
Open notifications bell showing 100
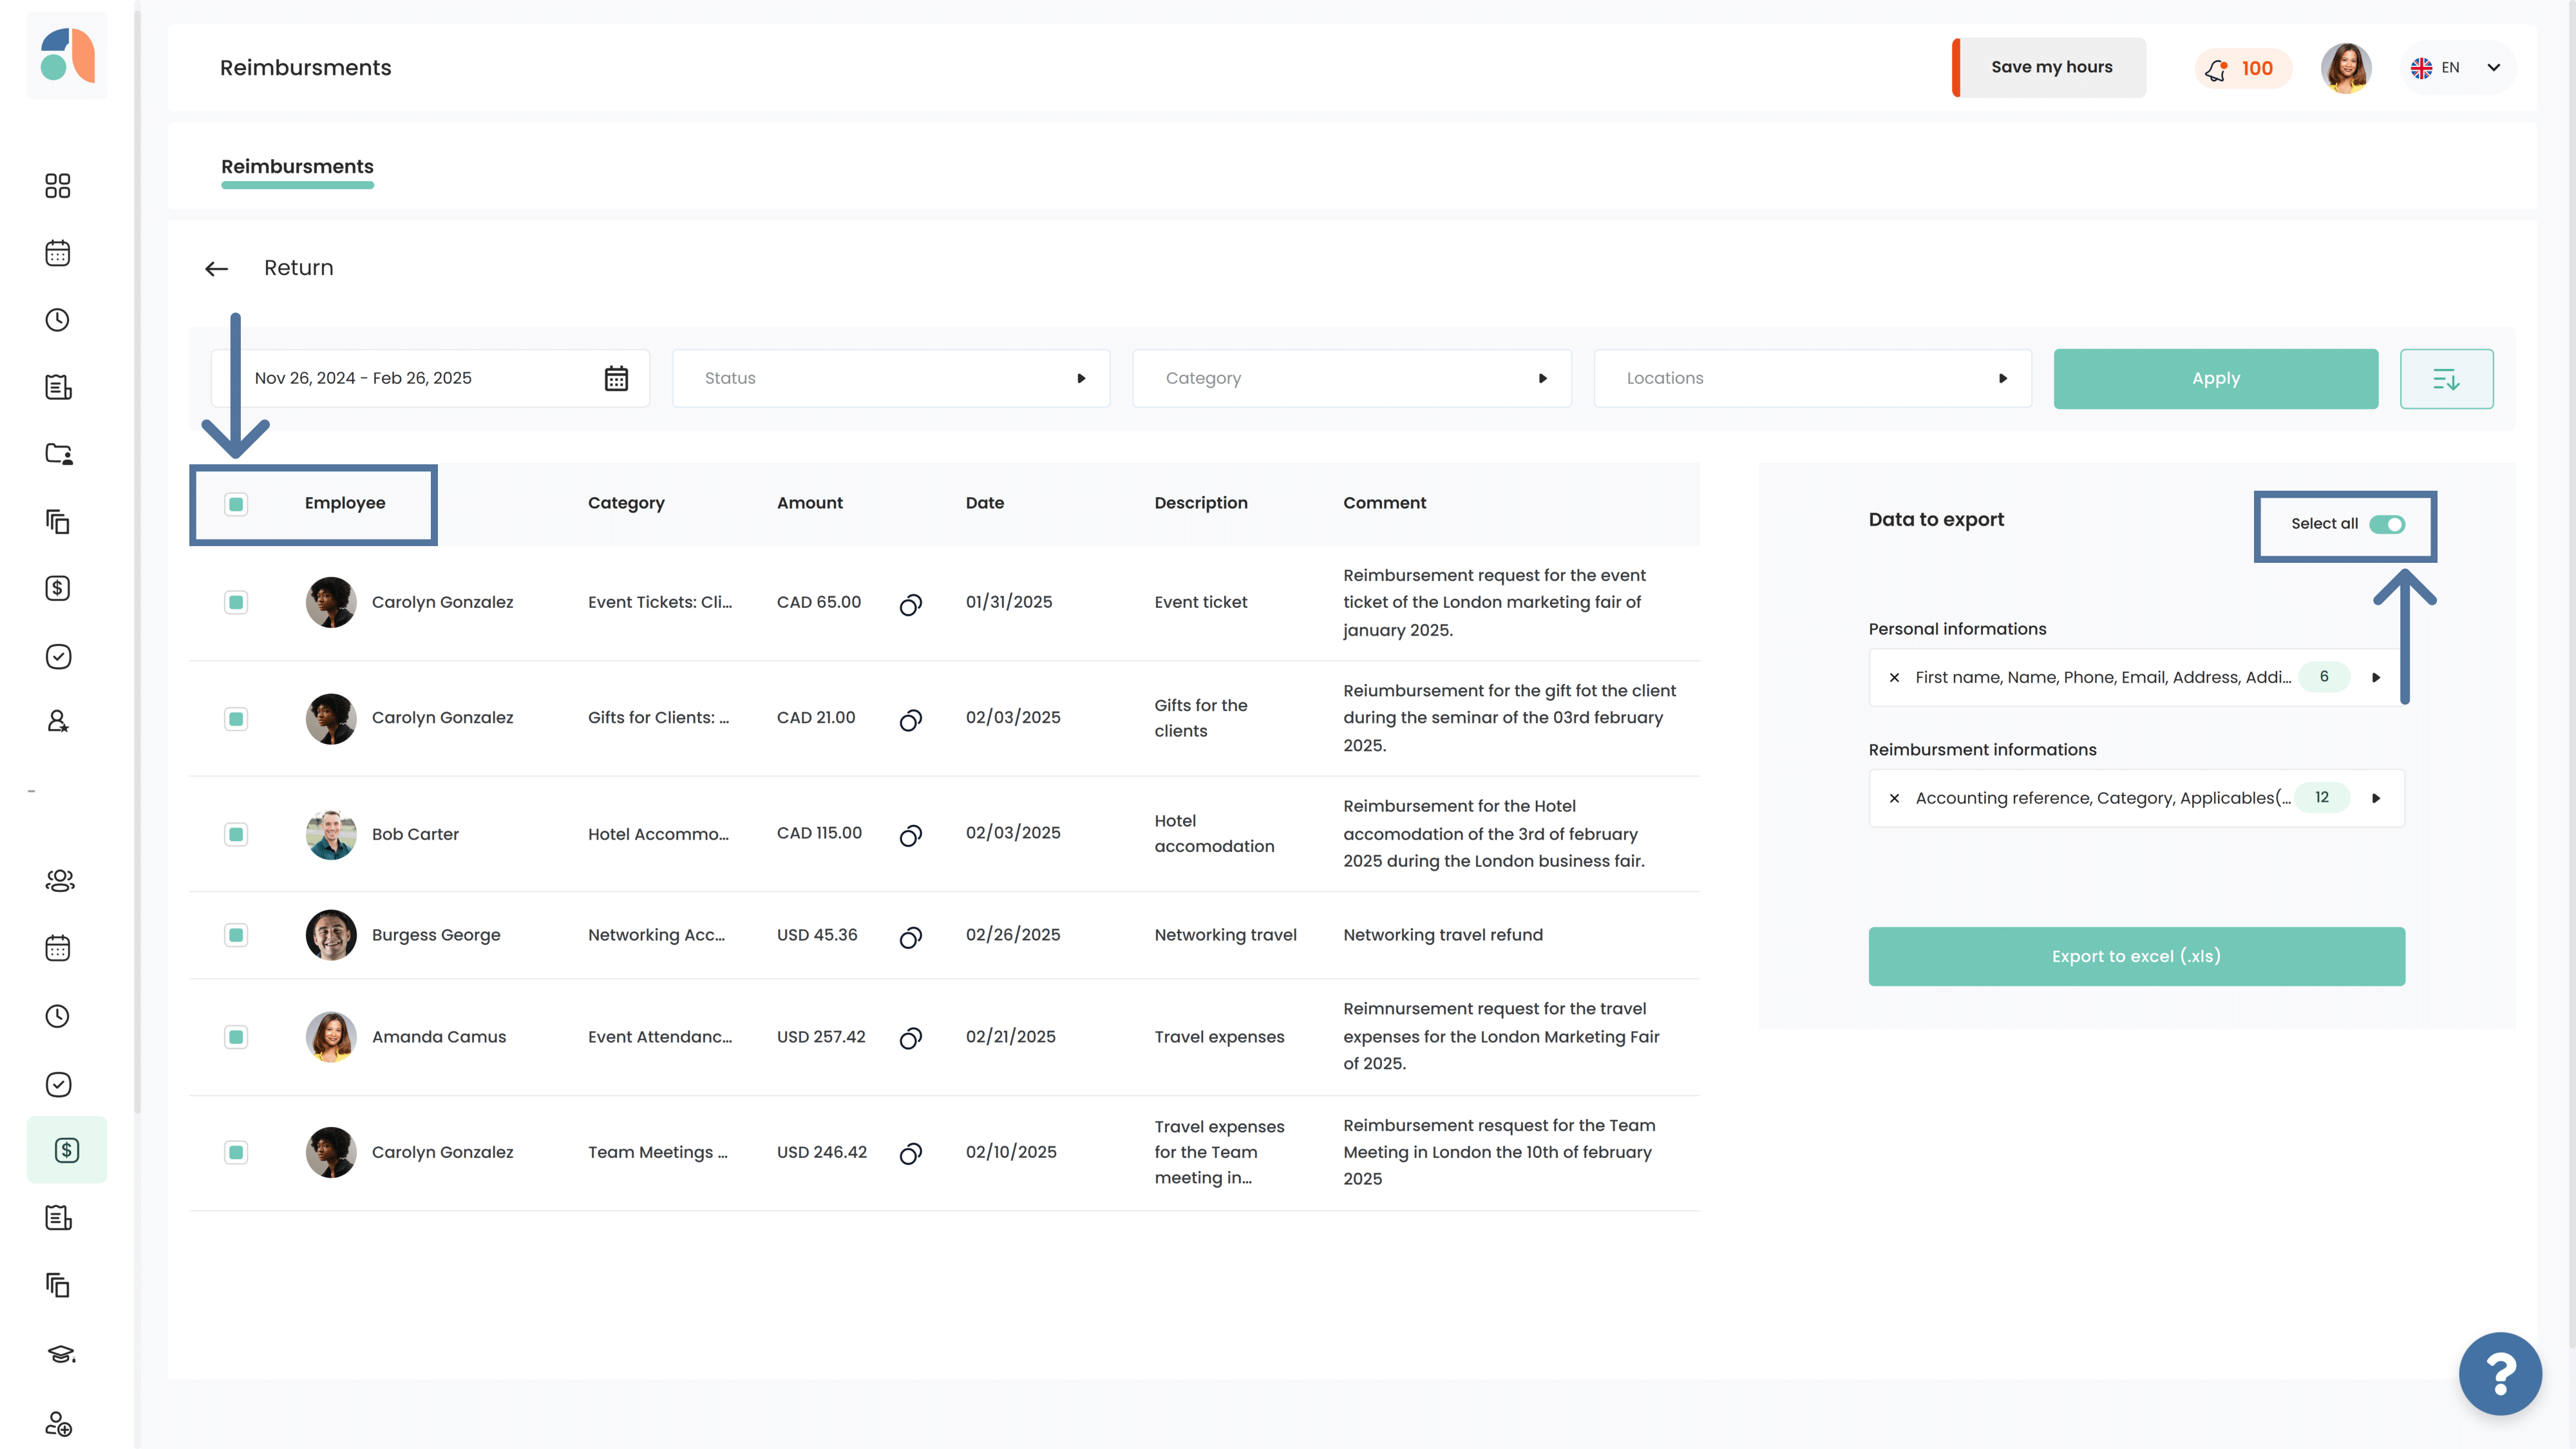pyautogui.click(x=2242, y=68)
